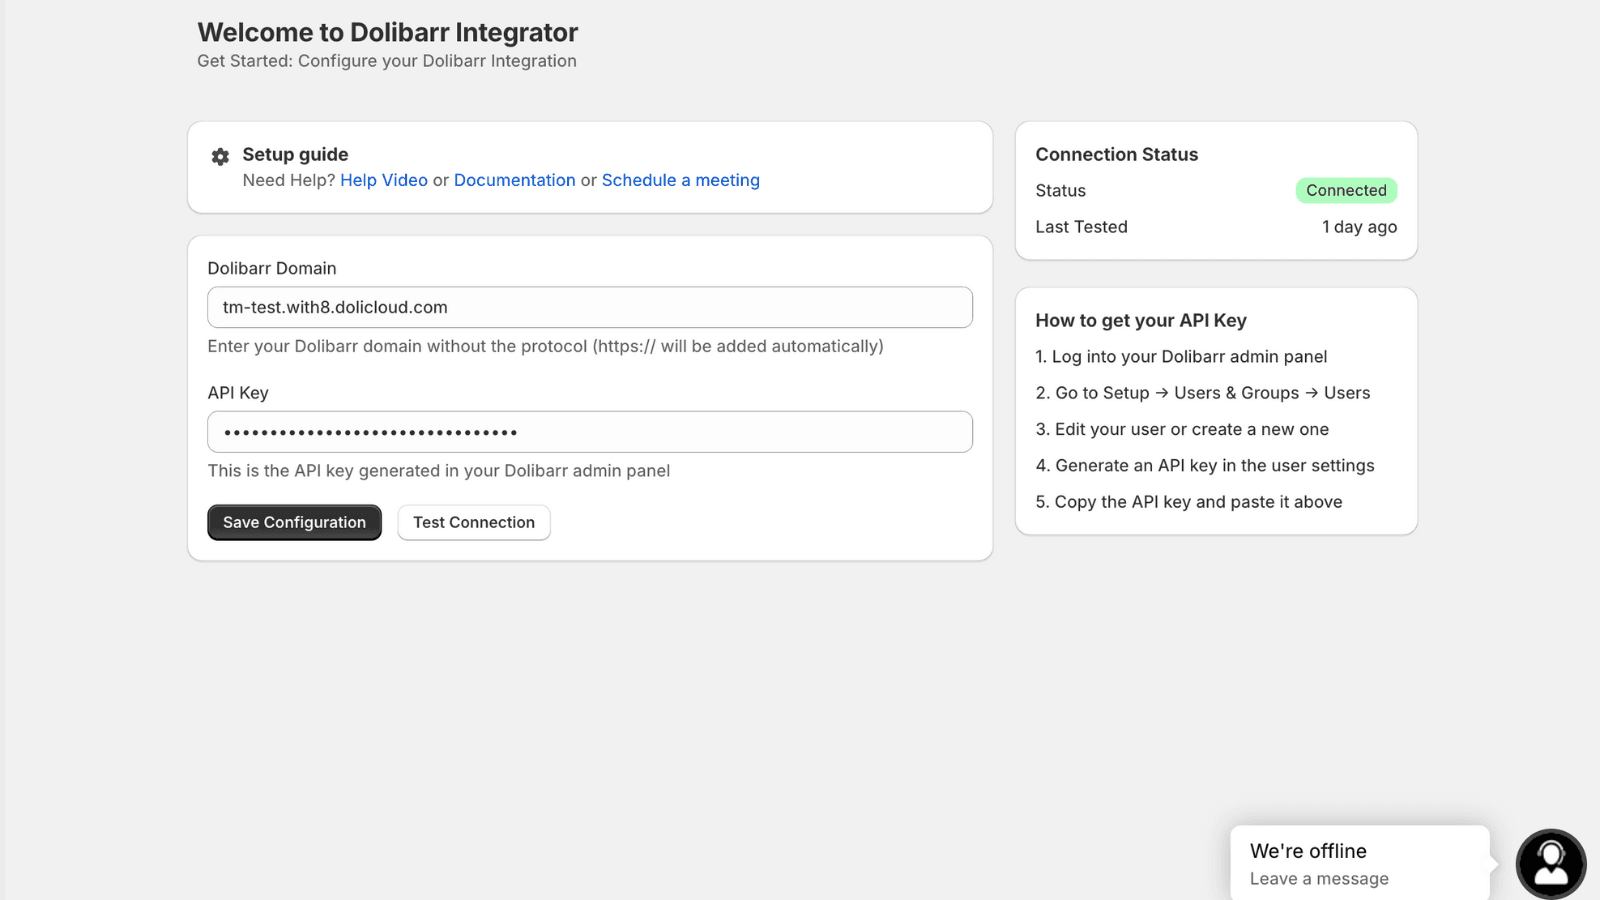
Task: Open the Help Video link
Action: pos(384,180)
